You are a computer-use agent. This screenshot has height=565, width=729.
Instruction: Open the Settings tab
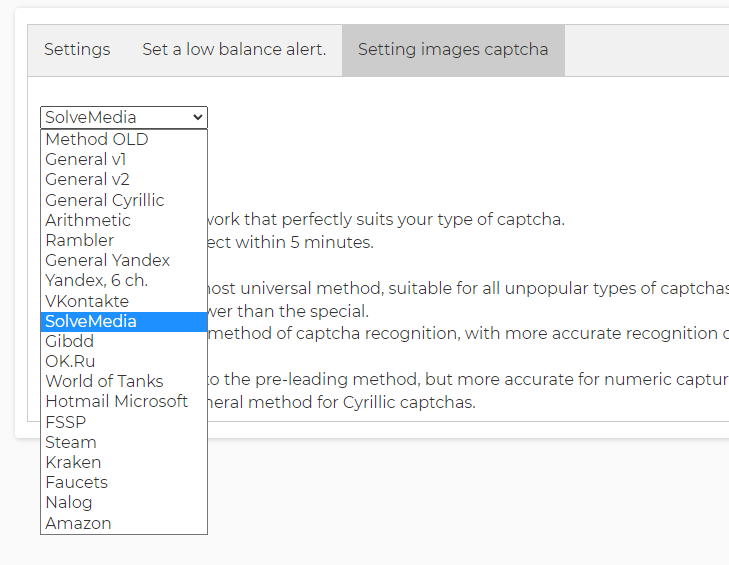point(77,49)
